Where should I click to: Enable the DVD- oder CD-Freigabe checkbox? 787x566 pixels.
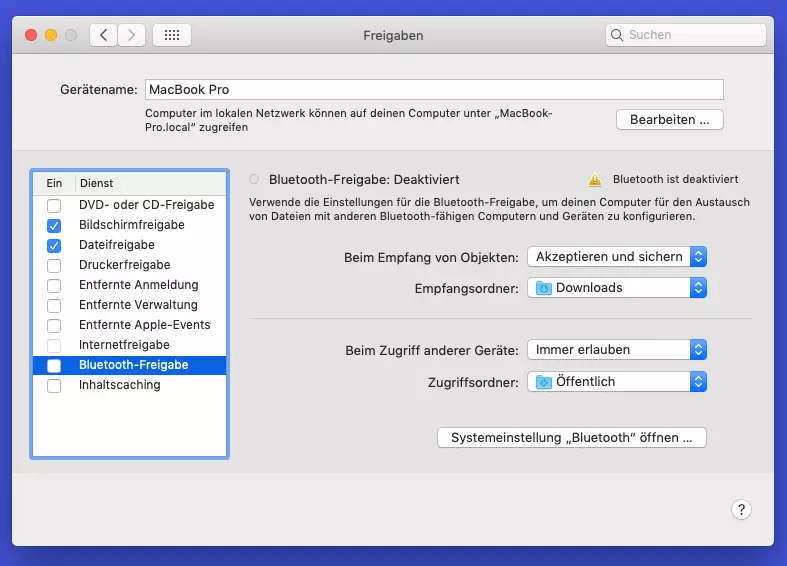pos(54,206)
